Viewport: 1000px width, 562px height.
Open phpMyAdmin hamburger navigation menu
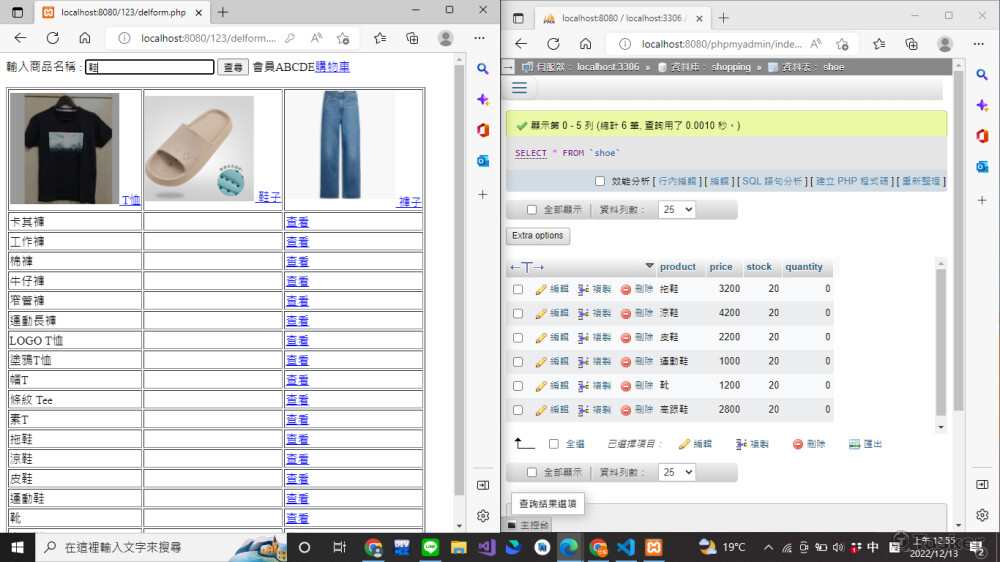pyautogui.click(x=519, y=88)
